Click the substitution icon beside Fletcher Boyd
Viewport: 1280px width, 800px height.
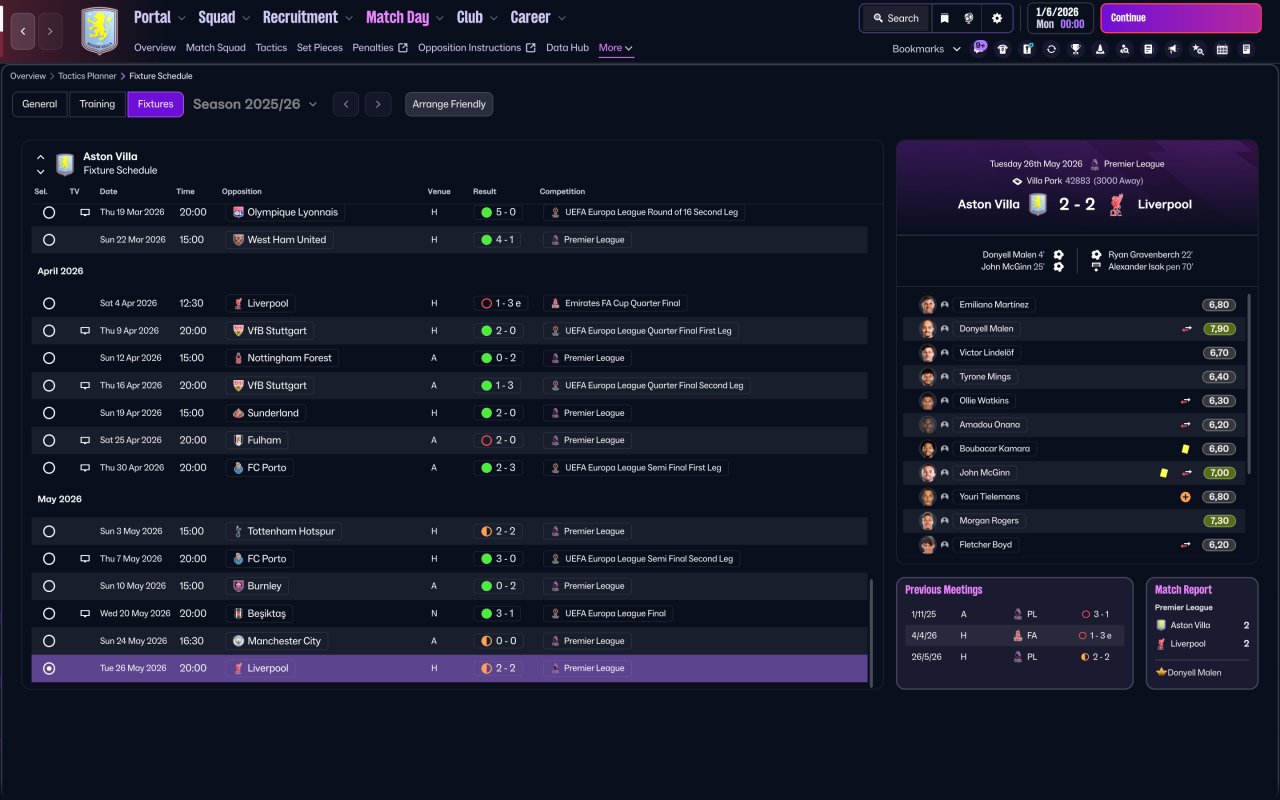(1186, 545)
